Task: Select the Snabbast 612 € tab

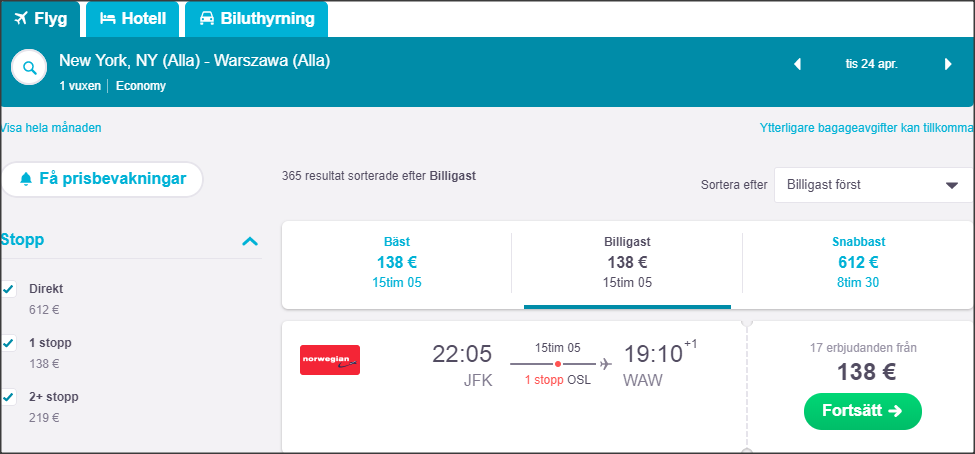Action: pyautogui.click(x=858, y=262)
